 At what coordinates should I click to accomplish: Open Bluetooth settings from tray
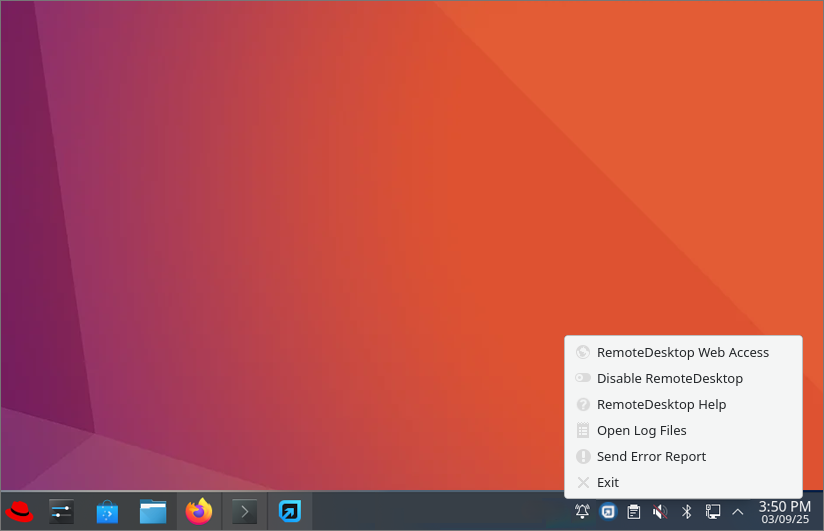coord(686,512)
